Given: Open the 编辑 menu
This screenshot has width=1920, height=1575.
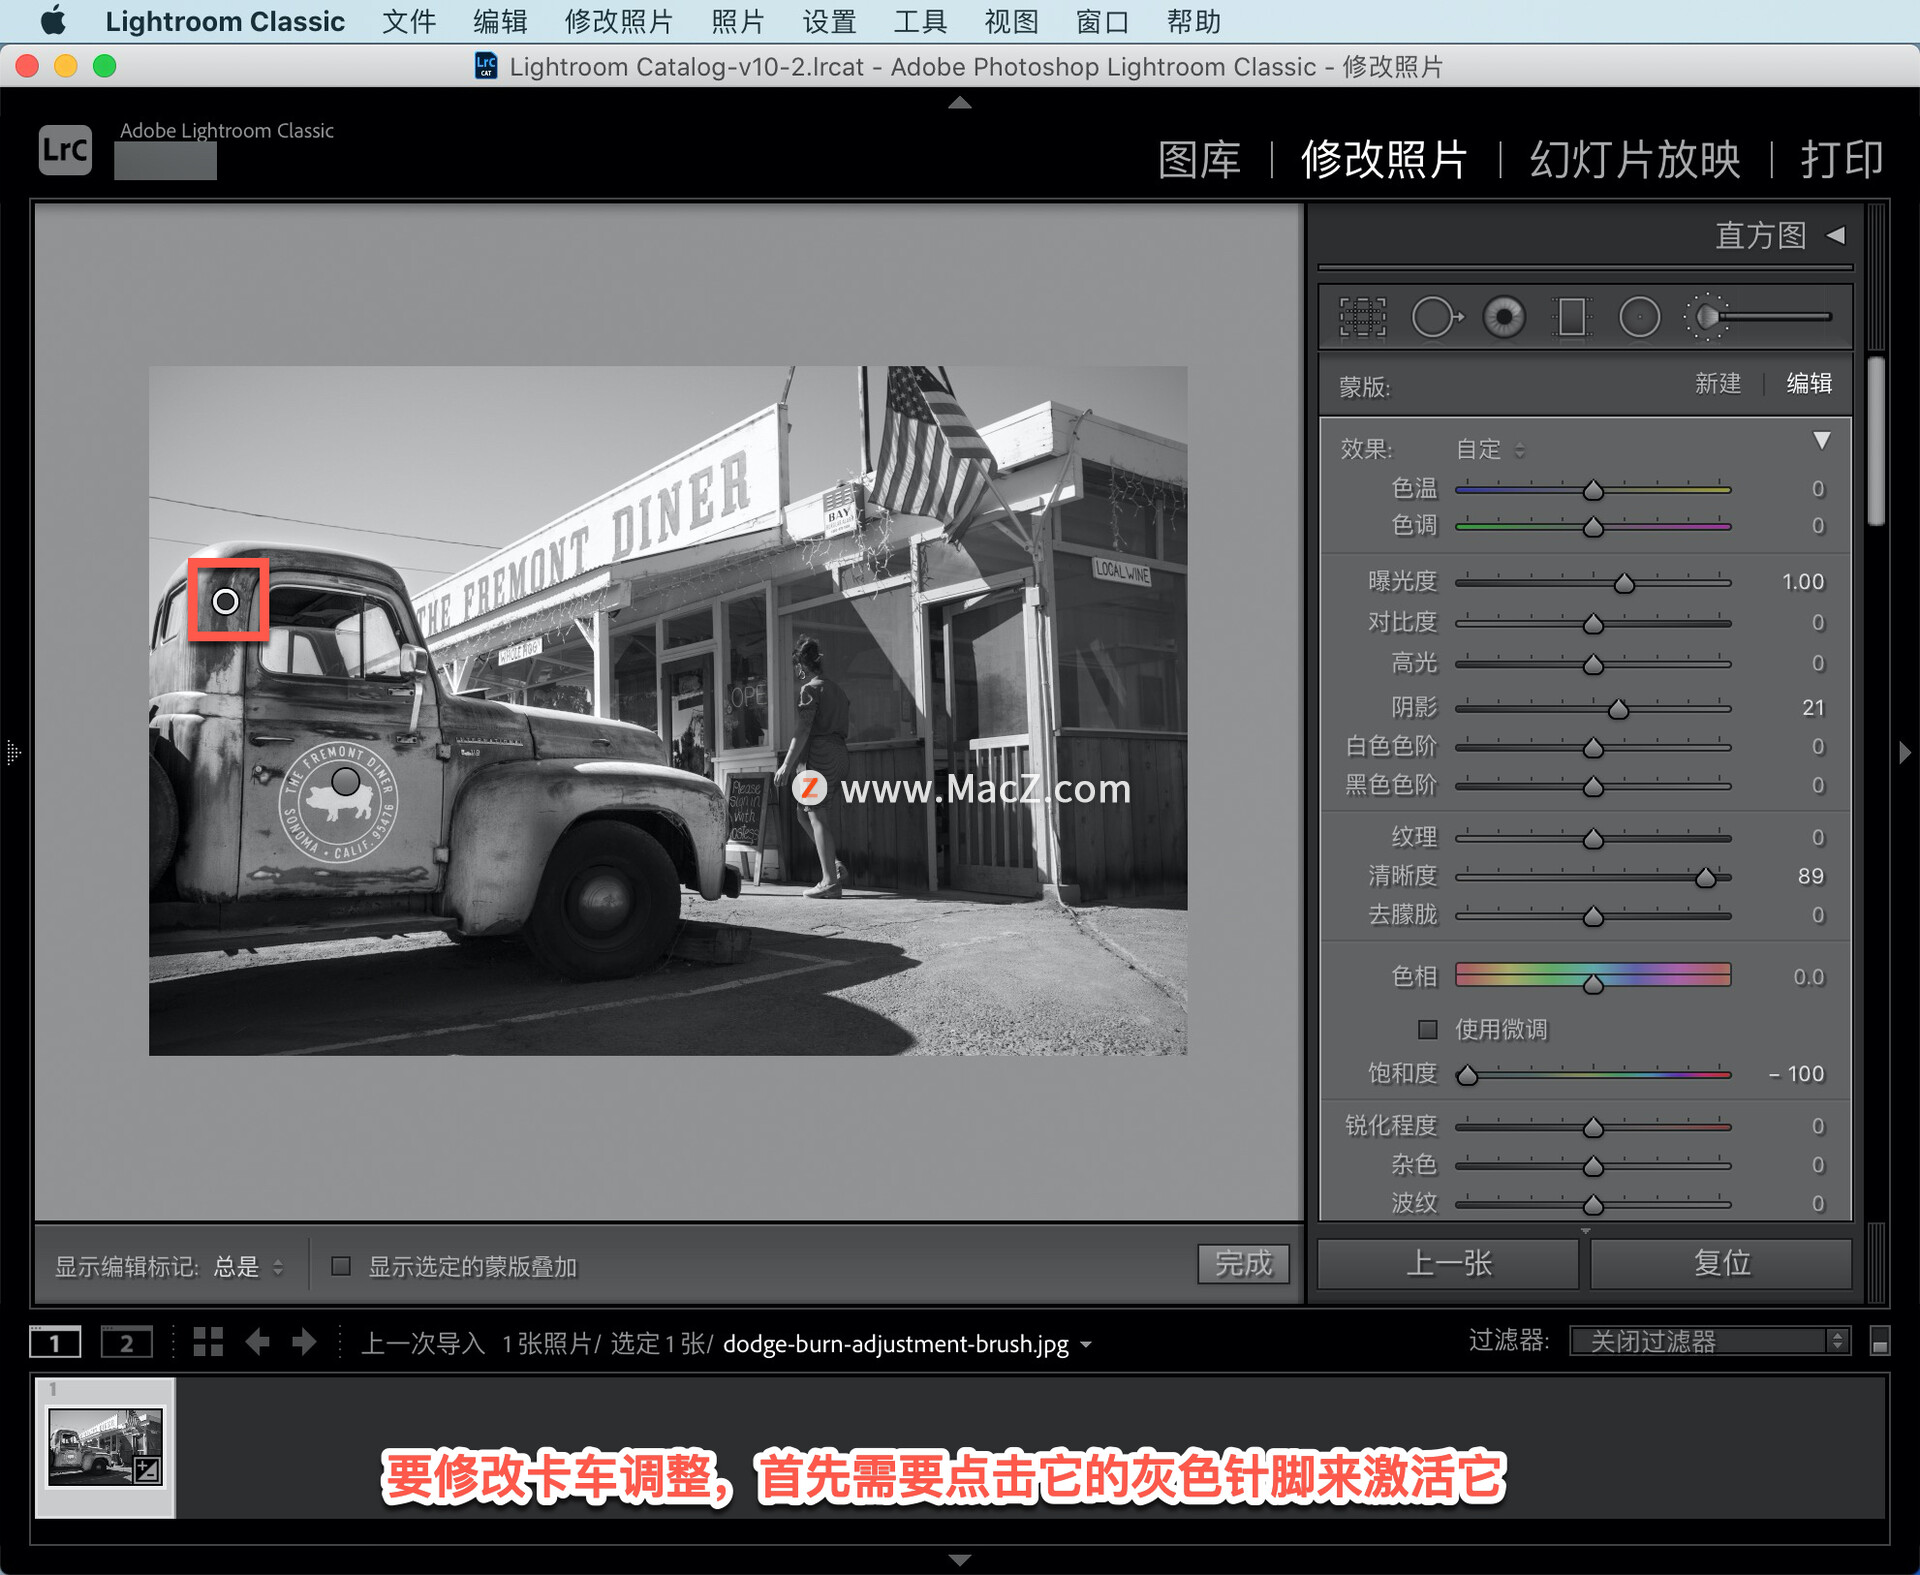Looking at the screenshot, I should tap(500, 21).
